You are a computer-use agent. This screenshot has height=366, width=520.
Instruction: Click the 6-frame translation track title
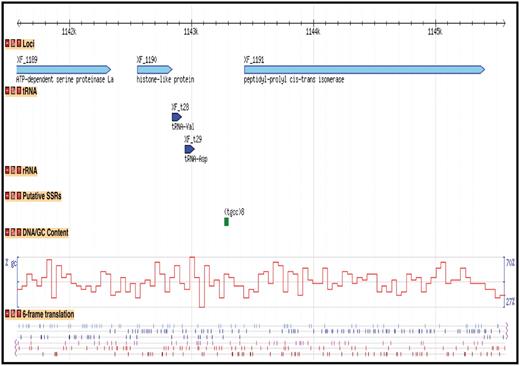click(x=48, y=314)
